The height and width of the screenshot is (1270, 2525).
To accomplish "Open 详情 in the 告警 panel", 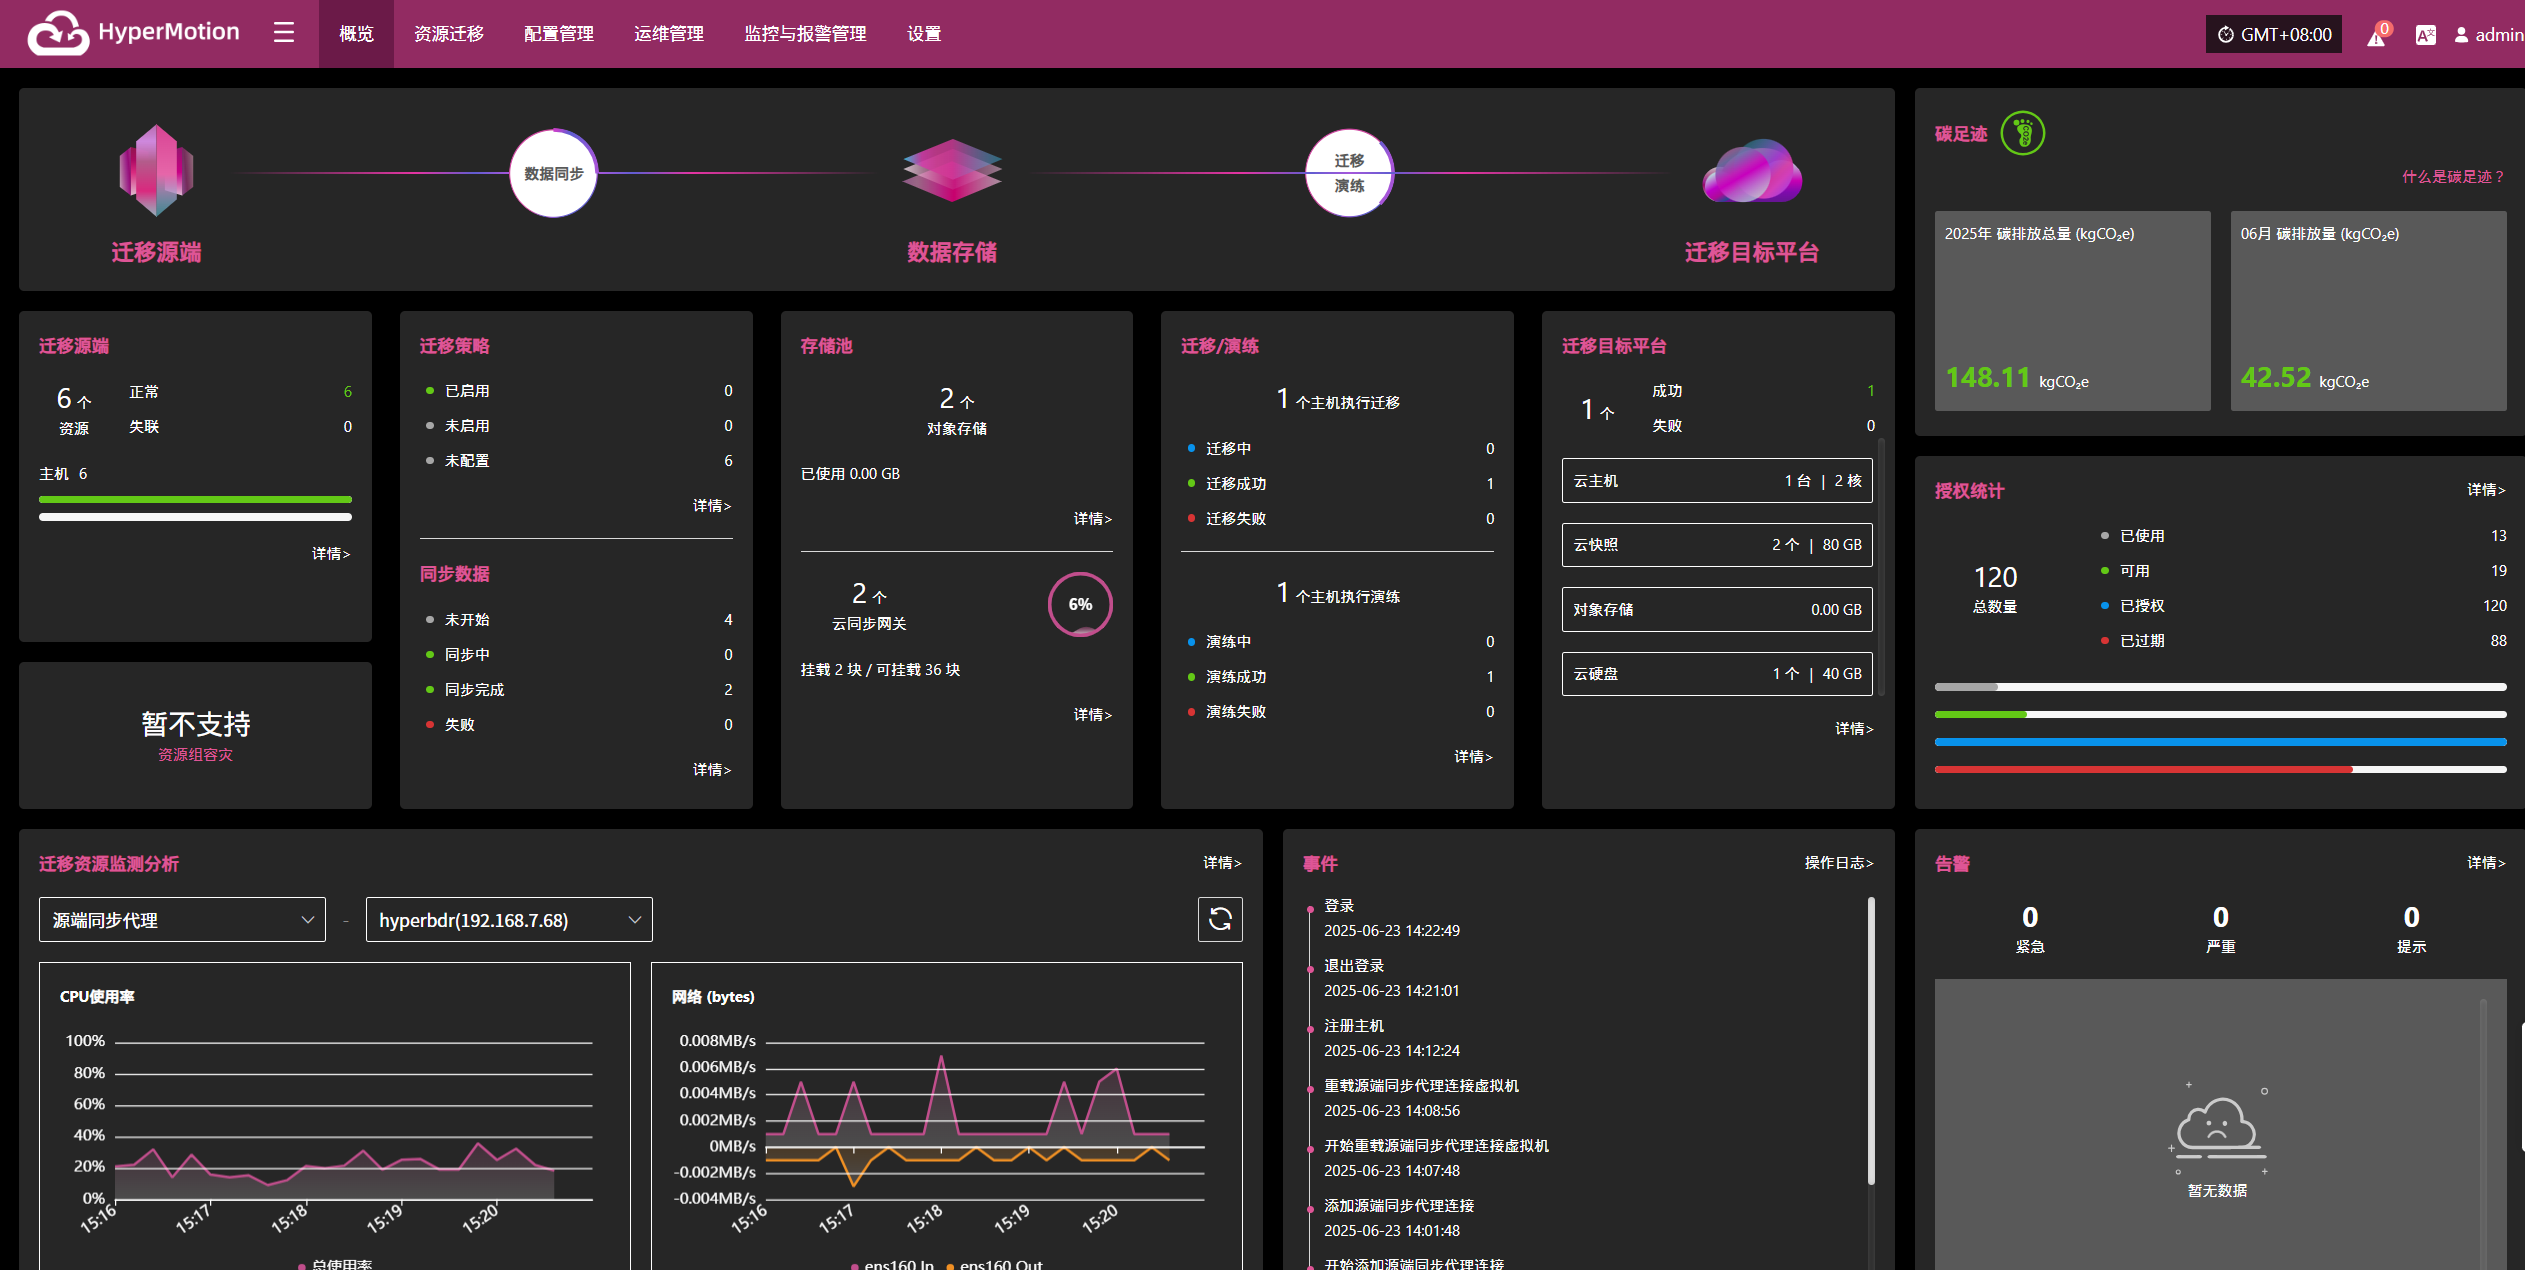I will [x=2486, y=862].
